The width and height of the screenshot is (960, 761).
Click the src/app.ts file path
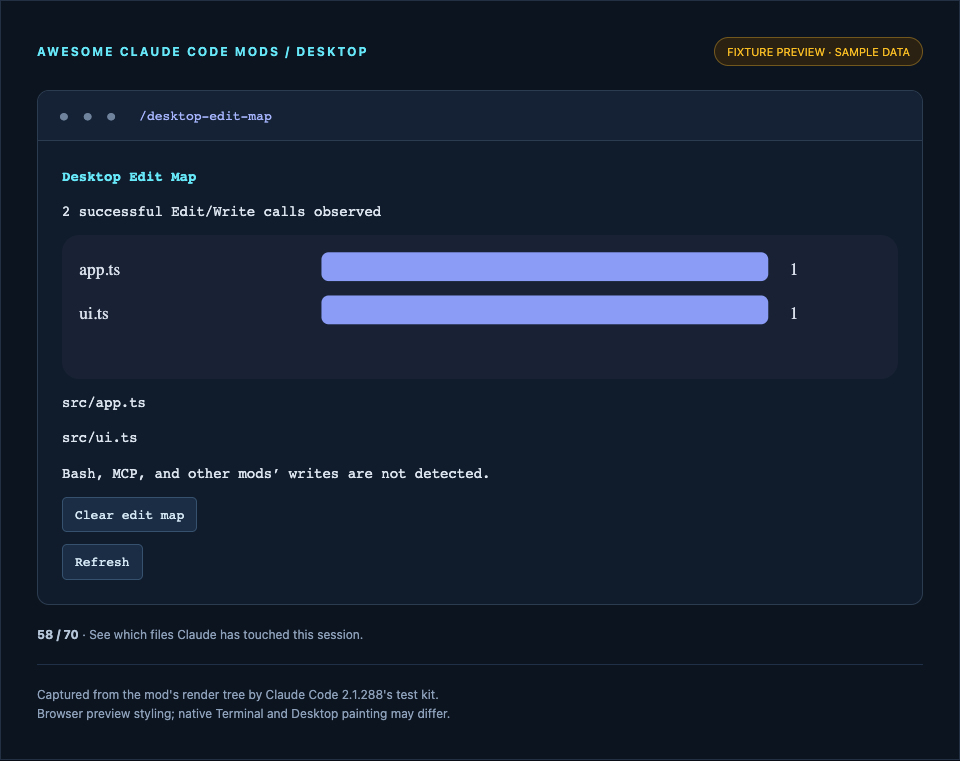pyautogui.click(x=103, y=402)
